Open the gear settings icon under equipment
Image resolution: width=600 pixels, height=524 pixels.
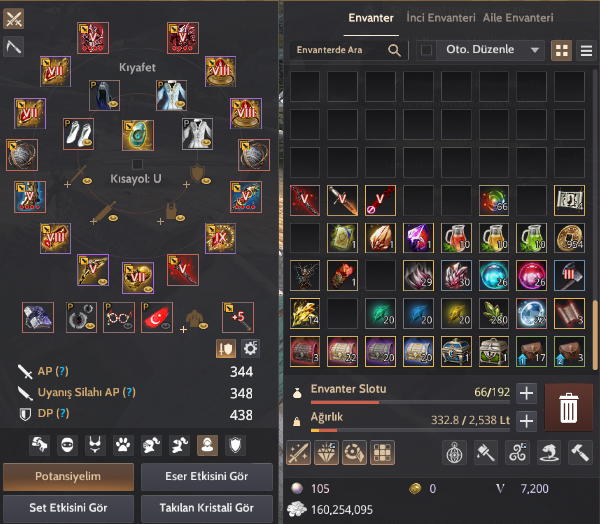click(251, 348)
